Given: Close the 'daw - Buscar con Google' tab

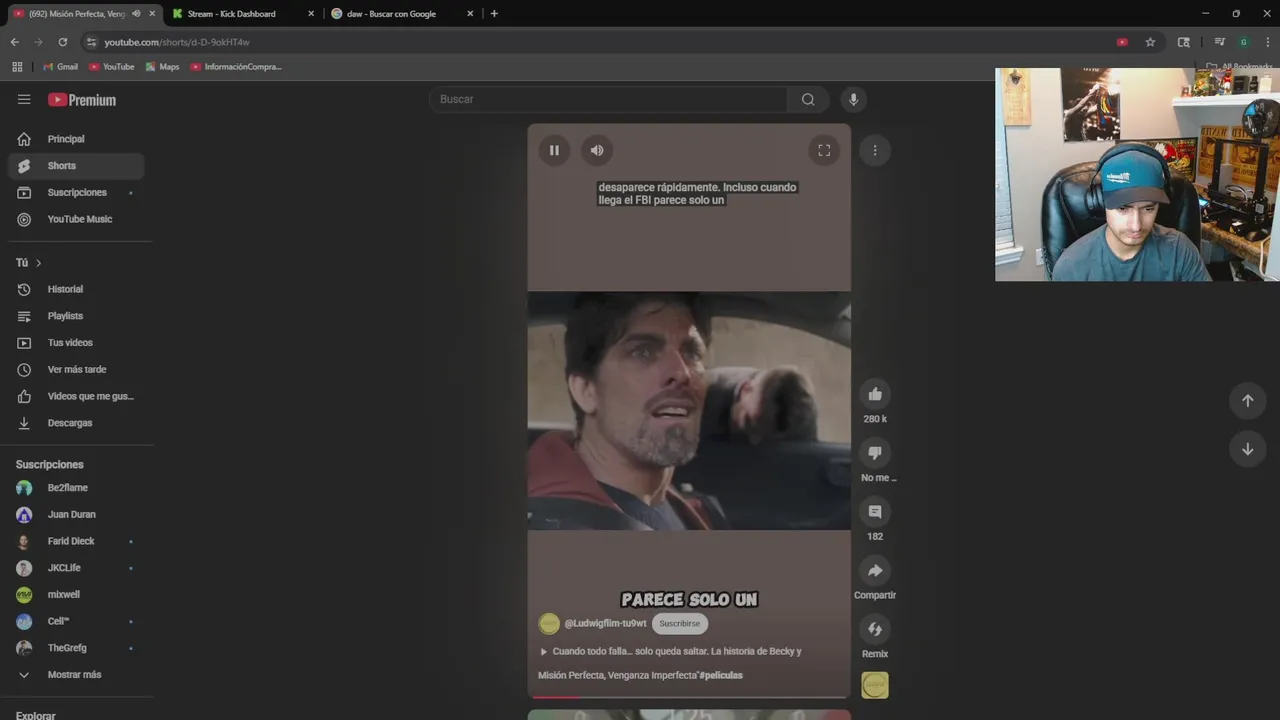Looking at the screenshot, I should (470, 14).
